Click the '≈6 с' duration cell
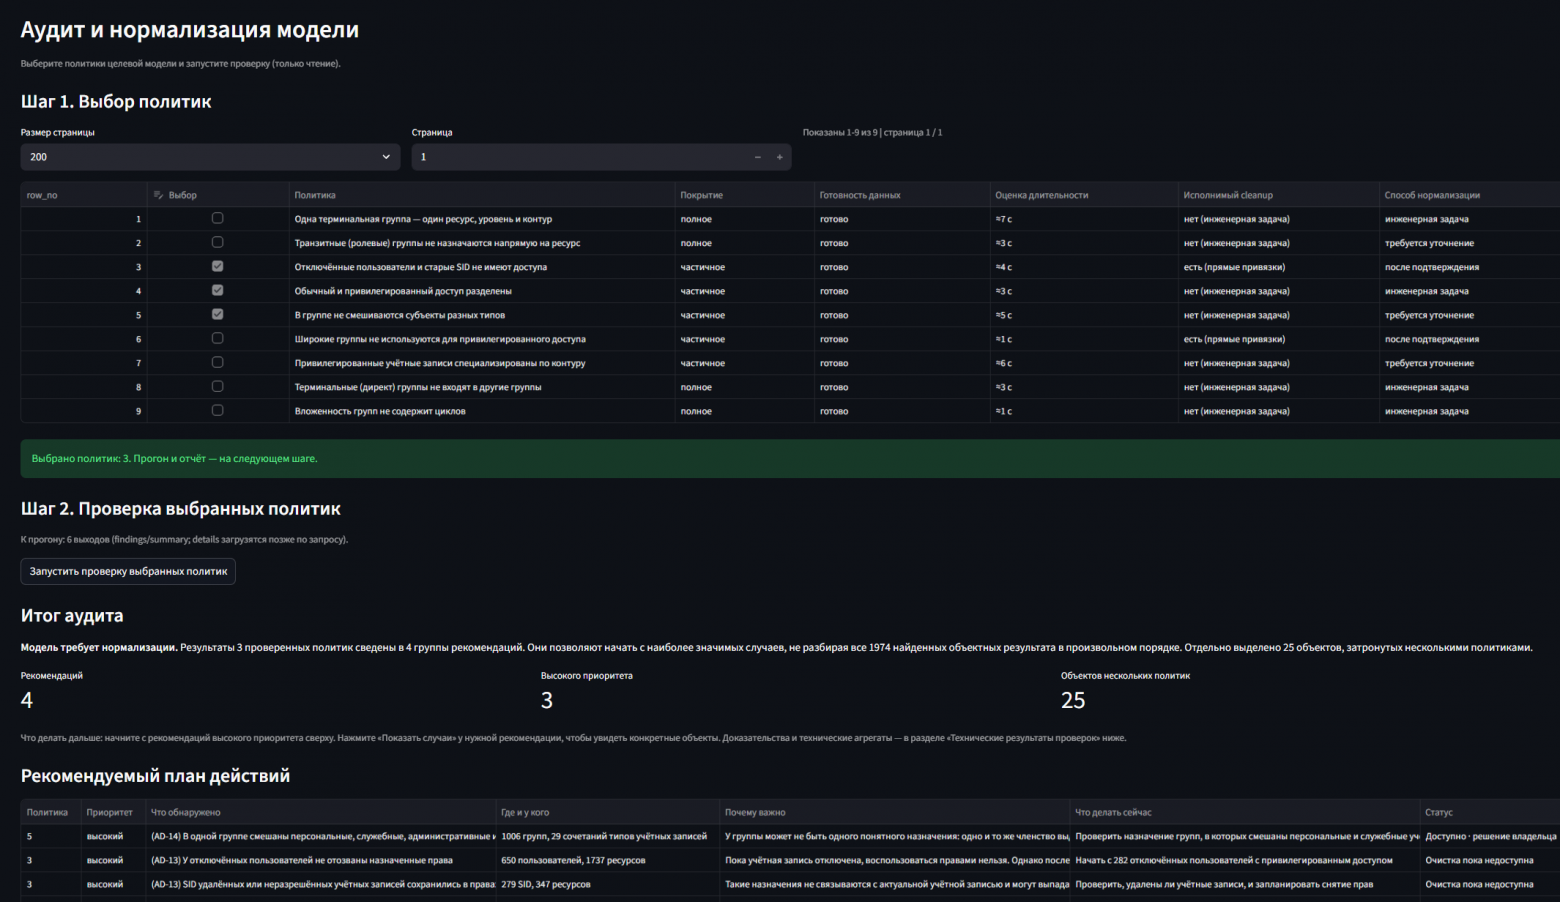The image size is (1560, 902). pos(1083,363)
